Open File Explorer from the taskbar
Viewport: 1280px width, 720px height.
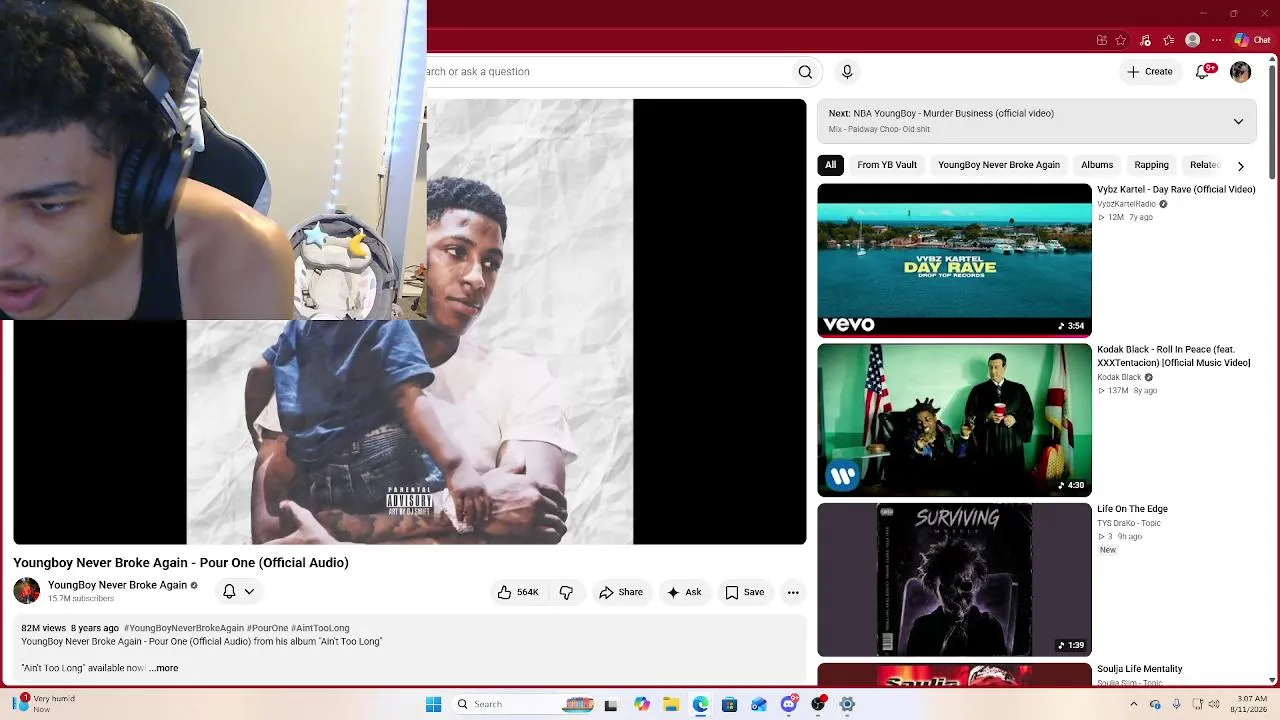coord(671,704)
